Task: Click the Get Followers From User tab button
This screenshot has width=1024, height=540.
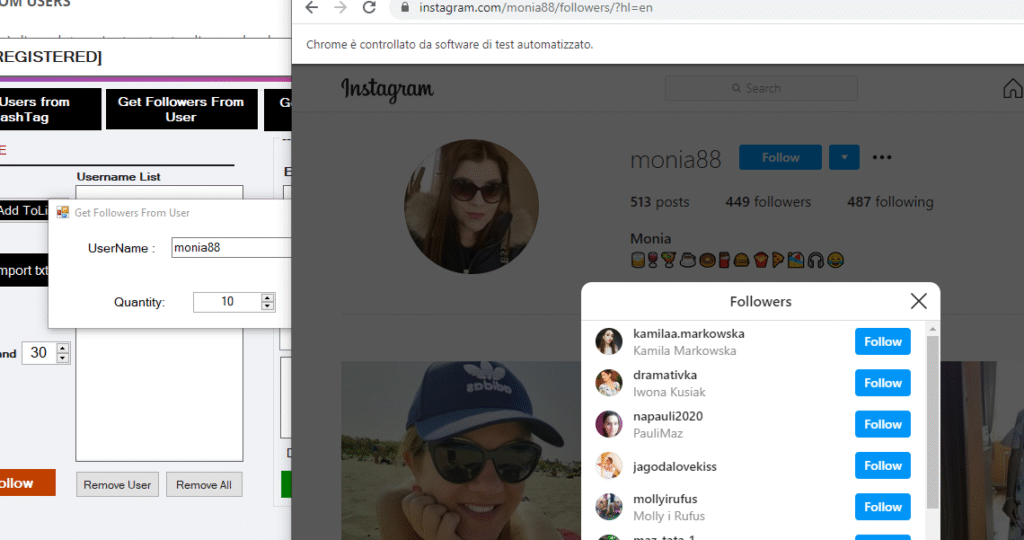Action: point(180,109)
